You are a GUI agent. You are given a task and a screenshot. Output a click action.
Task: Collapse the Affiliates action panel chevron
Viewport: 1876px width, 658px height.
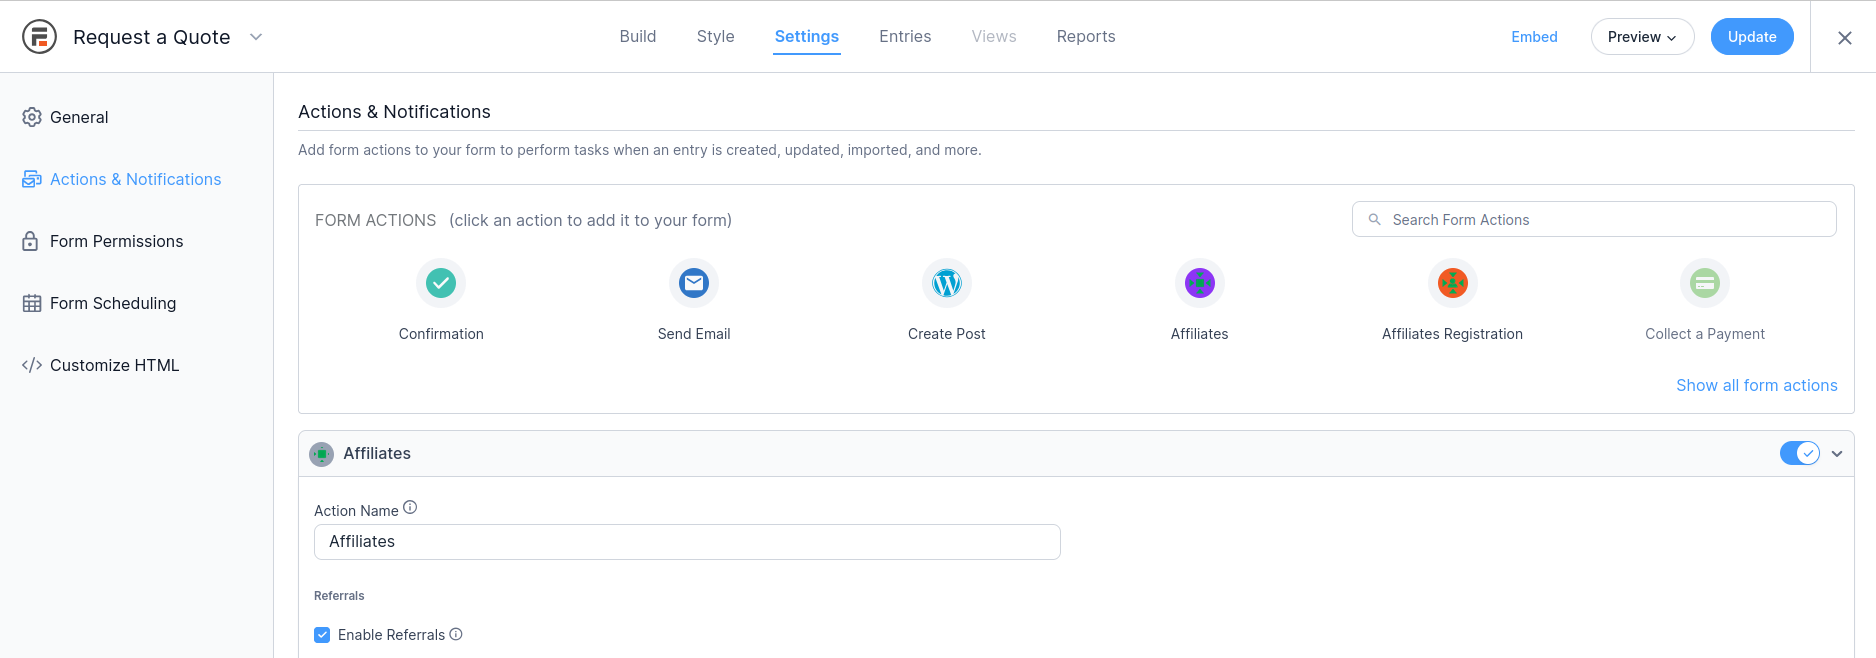(1837, 454)
